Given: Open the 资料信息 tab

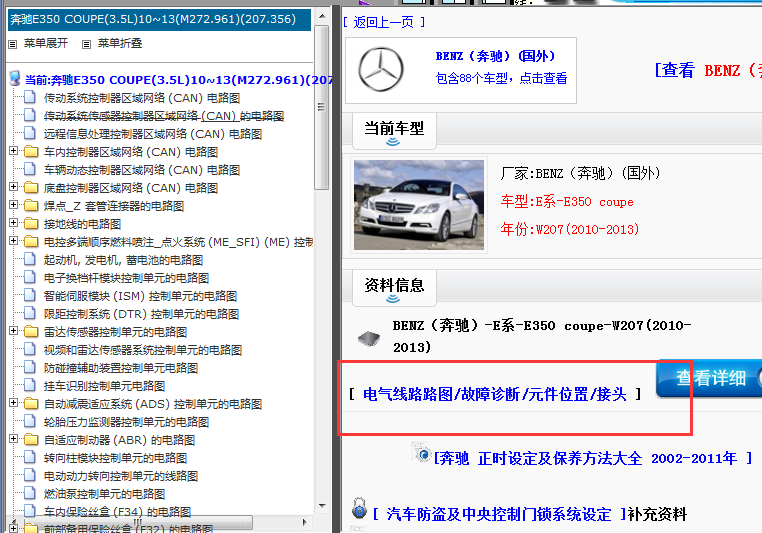Looking at the screenshot, I should point(394,288).
